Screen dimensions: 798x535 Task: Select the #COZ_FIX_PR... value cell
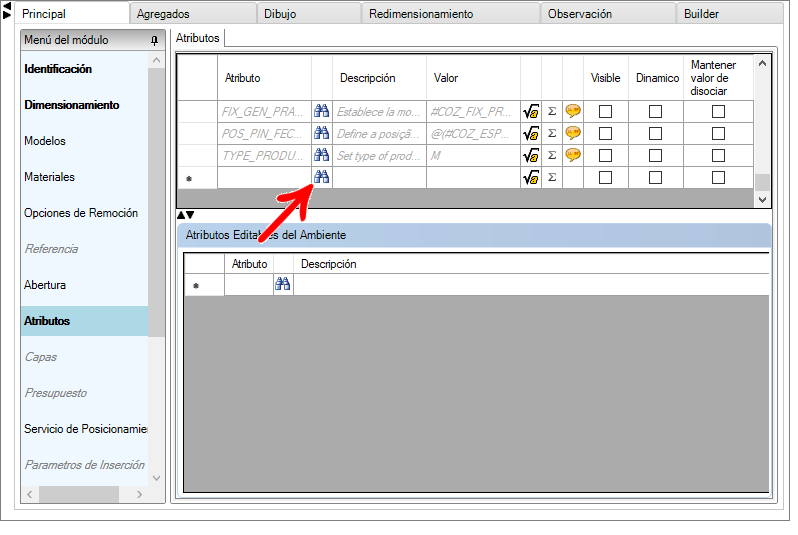click(x=473, y=111)
